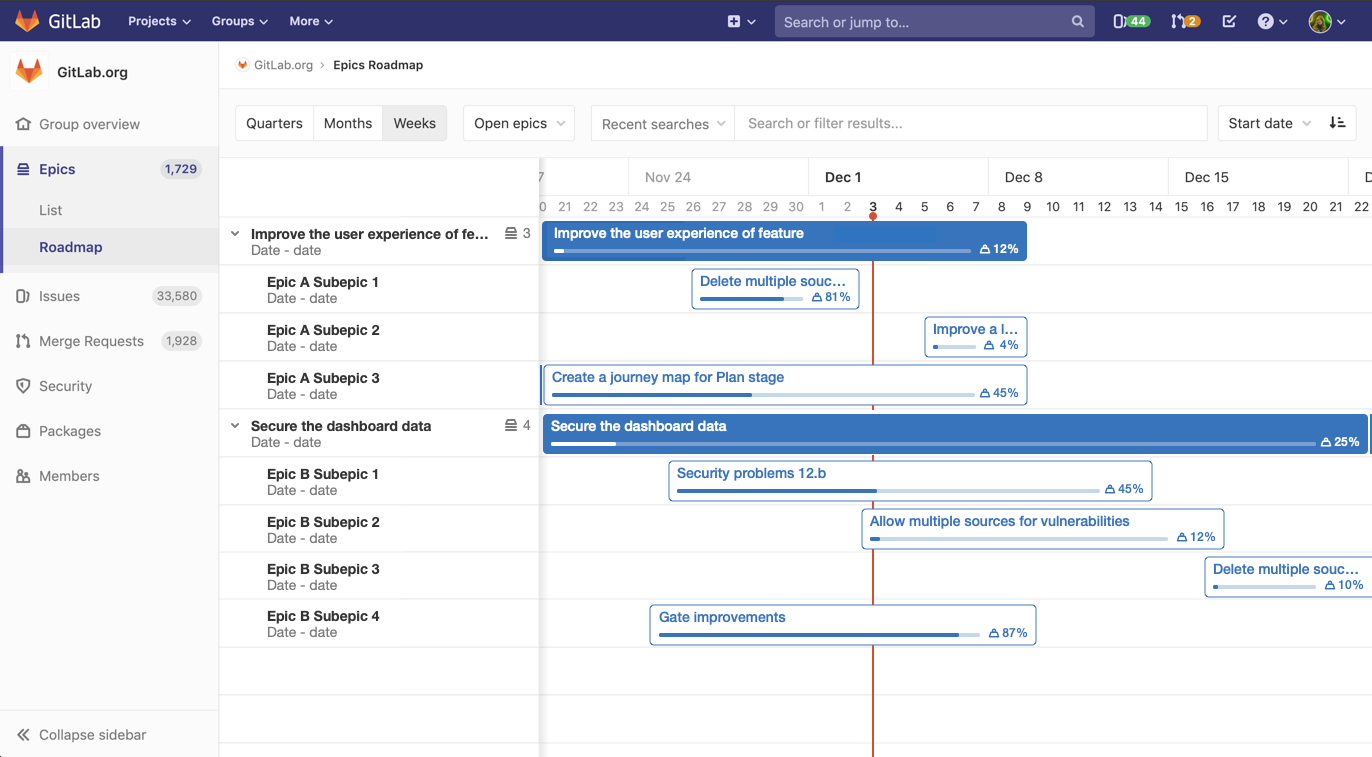The image size is (1372, 757).
Task: Open the Projects menu
Action: pyautogui.click(x=158, y=20)
